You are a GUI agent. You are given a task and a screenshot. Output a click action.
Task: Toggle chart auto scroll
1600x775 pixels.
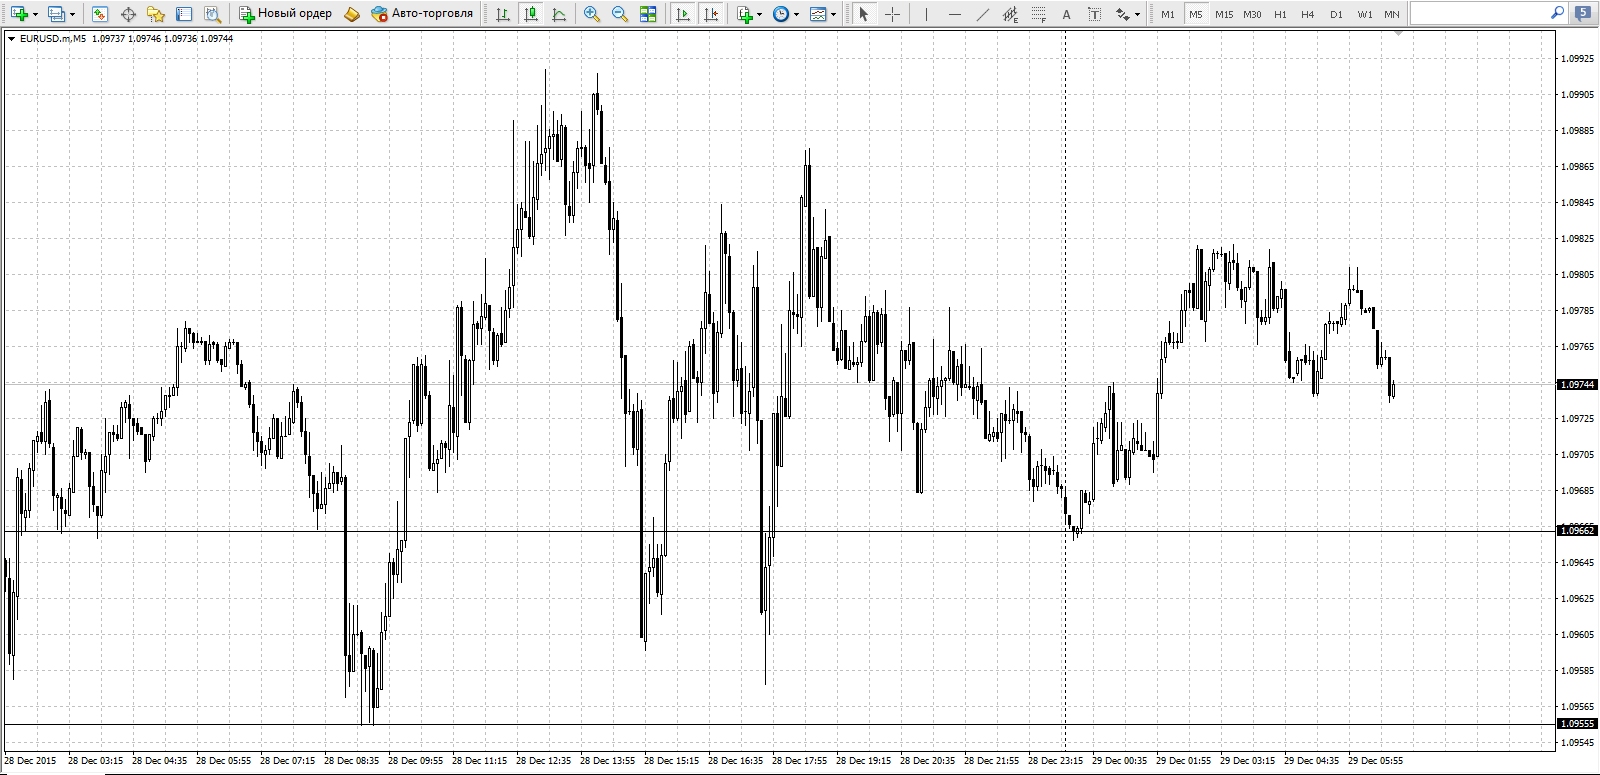683,14
